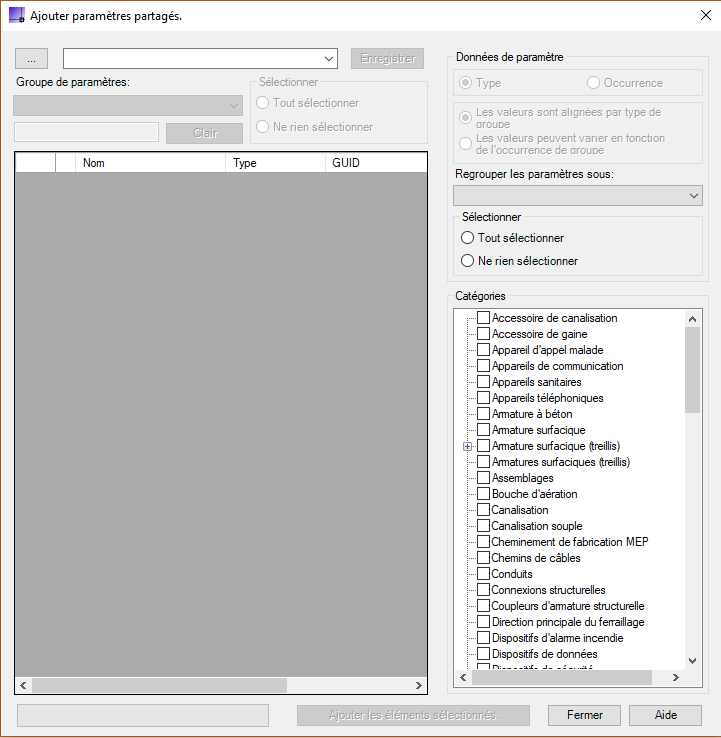Image resolution: width=721 pixels, height=738 pixels.
Task: Click categories horizontal scroll left arrow
Action: coord(463,677)
